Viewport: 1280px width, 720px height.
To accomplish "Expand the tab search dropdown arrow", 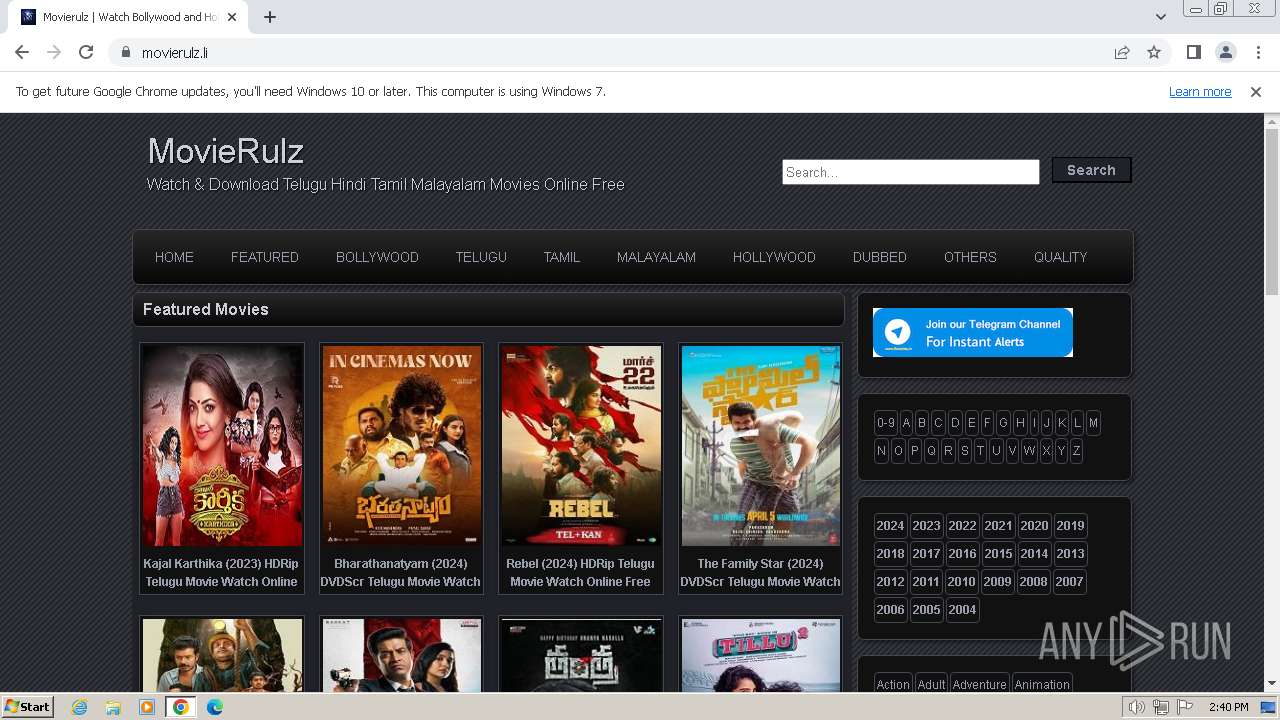I will tap(1160, 17).
